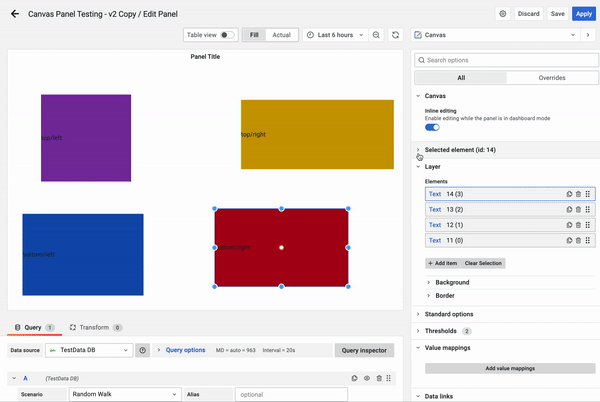Disable the Inline editing switch
The image size is (600, 402).
click(432, 128)
